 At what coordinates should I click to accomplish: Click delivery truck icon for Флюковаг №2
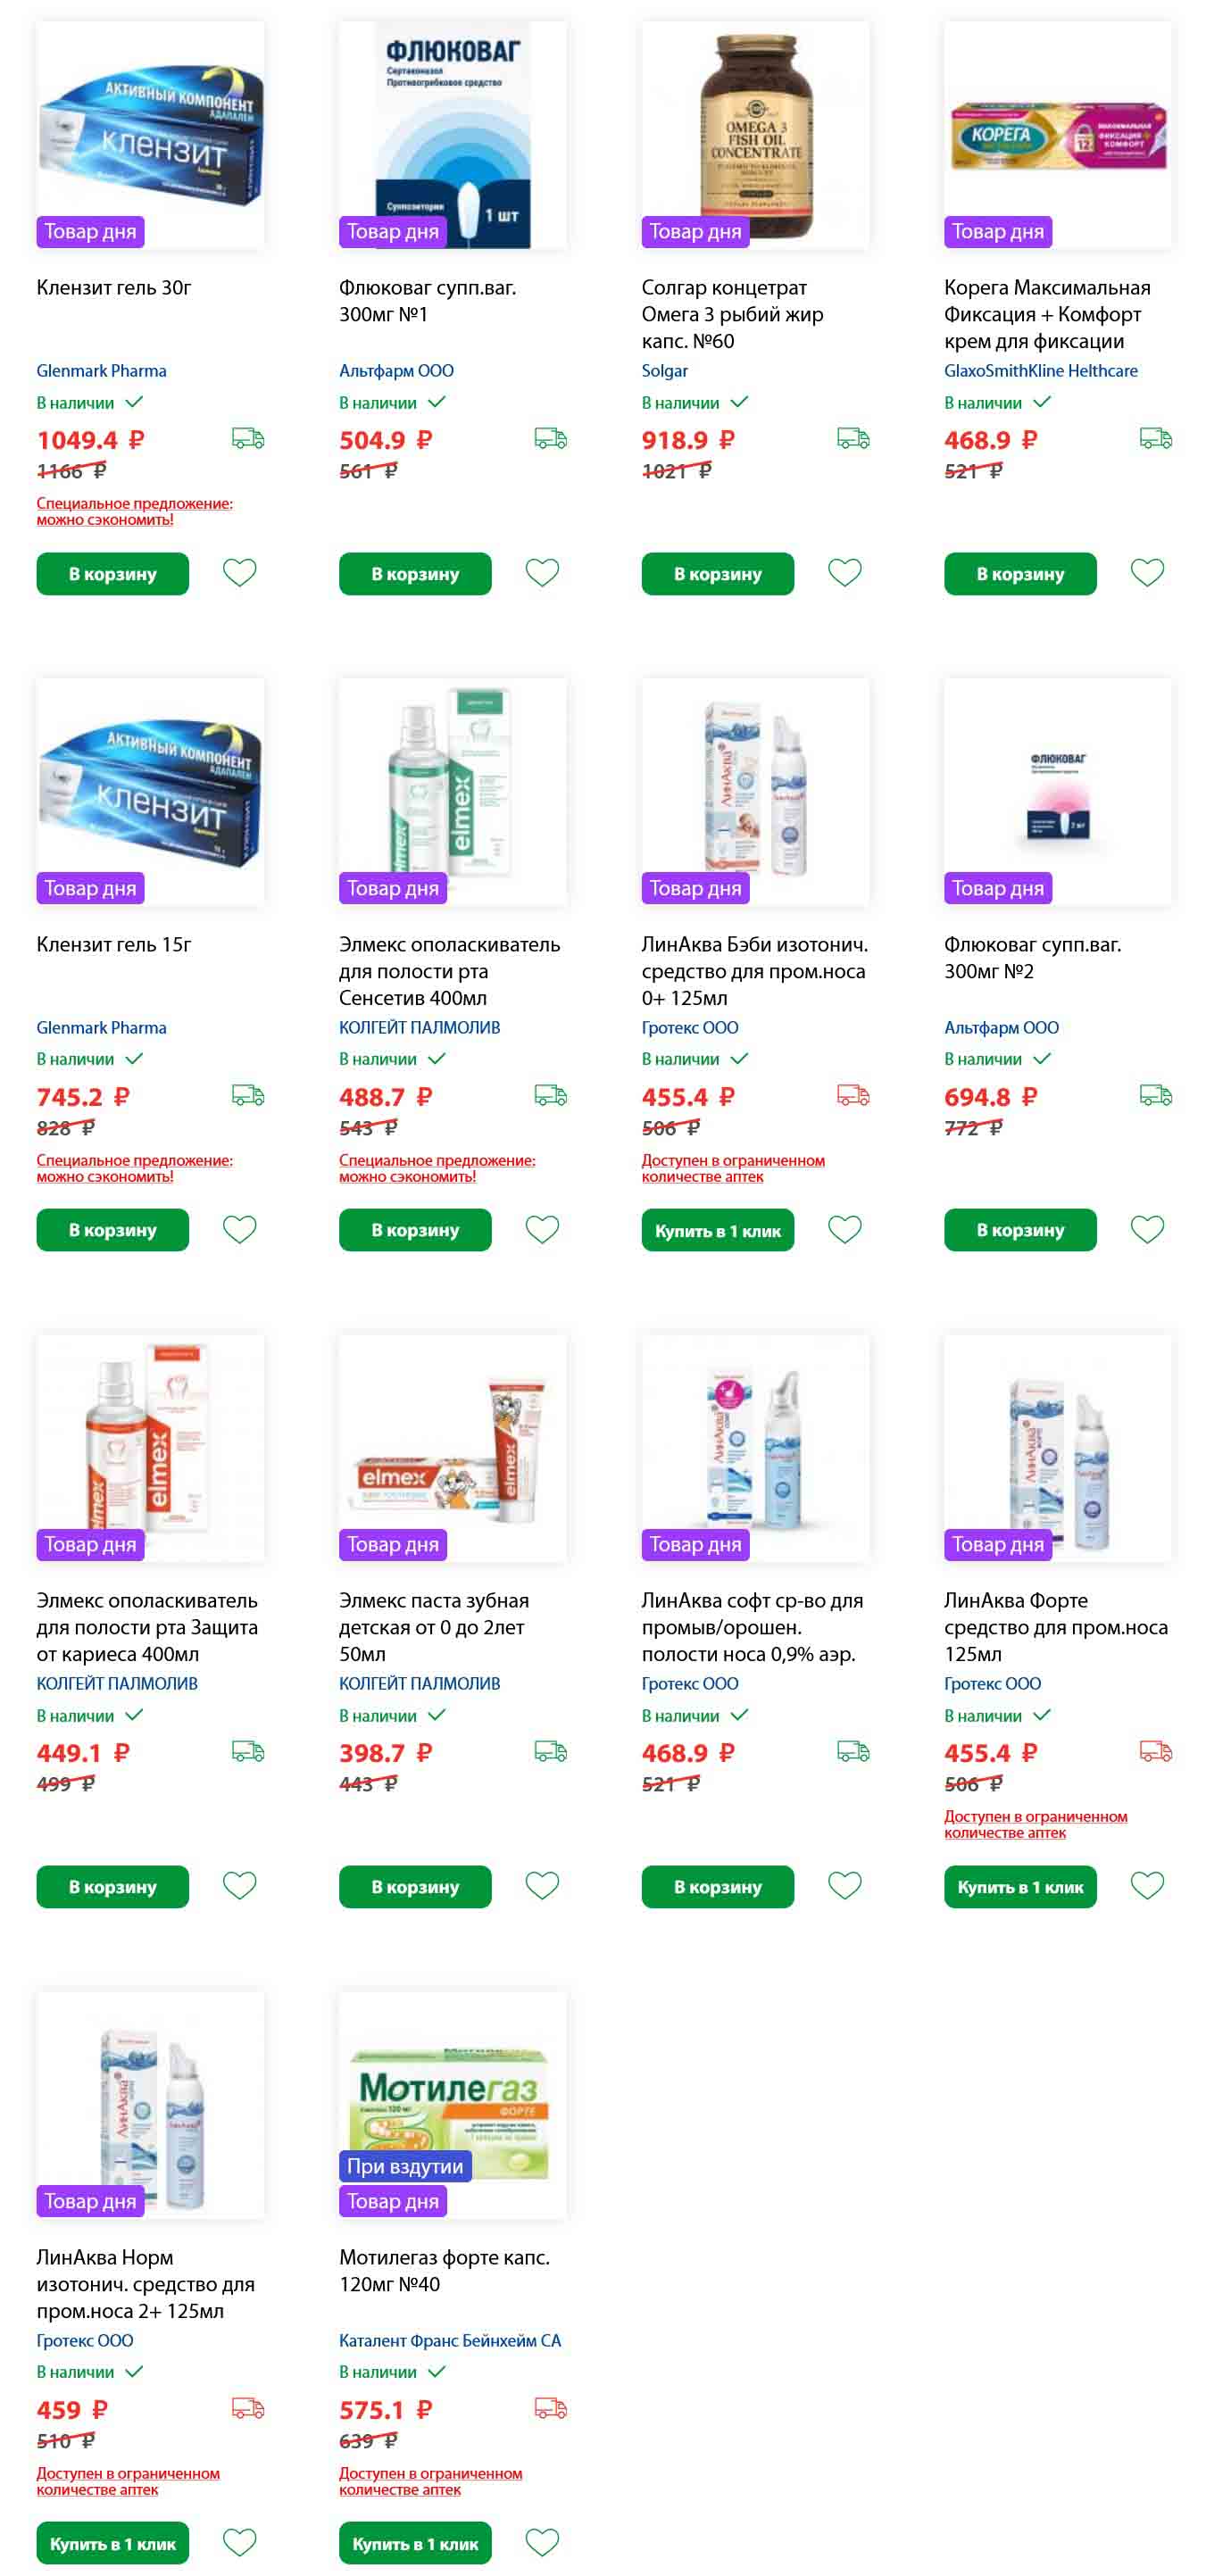[x=1155, y=1095]
